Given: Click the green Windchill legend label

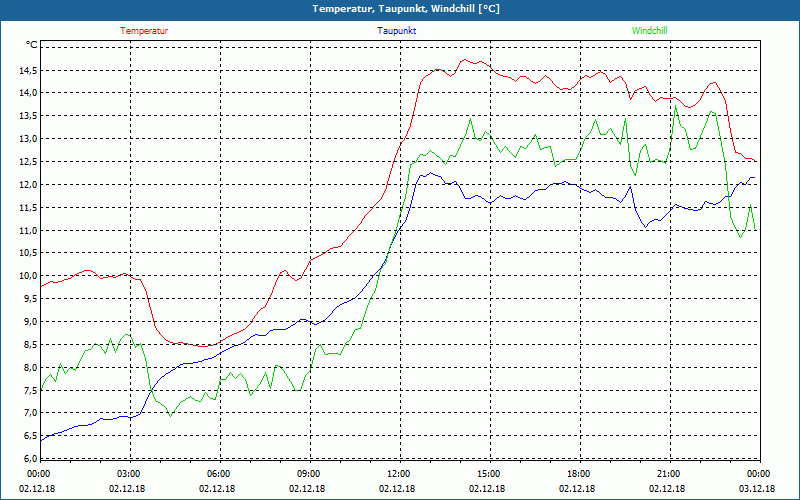Looking at the screenshot, I should (649, 31).
